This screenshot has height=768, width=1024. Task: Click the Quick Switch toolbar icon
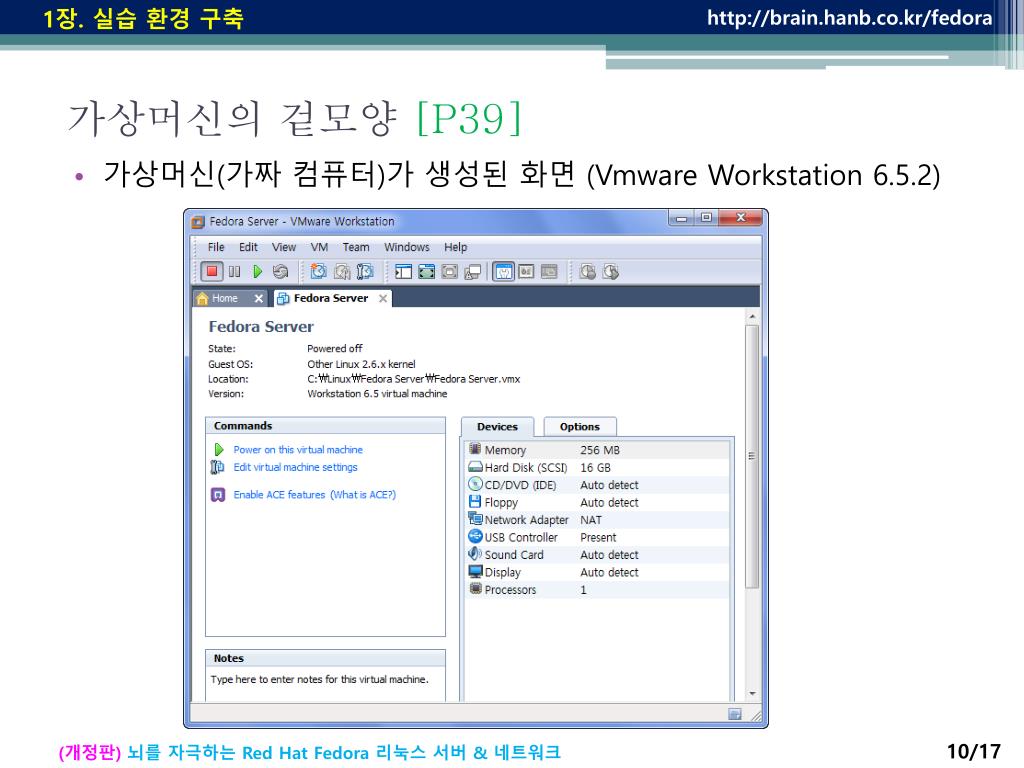tap(449, 272)
